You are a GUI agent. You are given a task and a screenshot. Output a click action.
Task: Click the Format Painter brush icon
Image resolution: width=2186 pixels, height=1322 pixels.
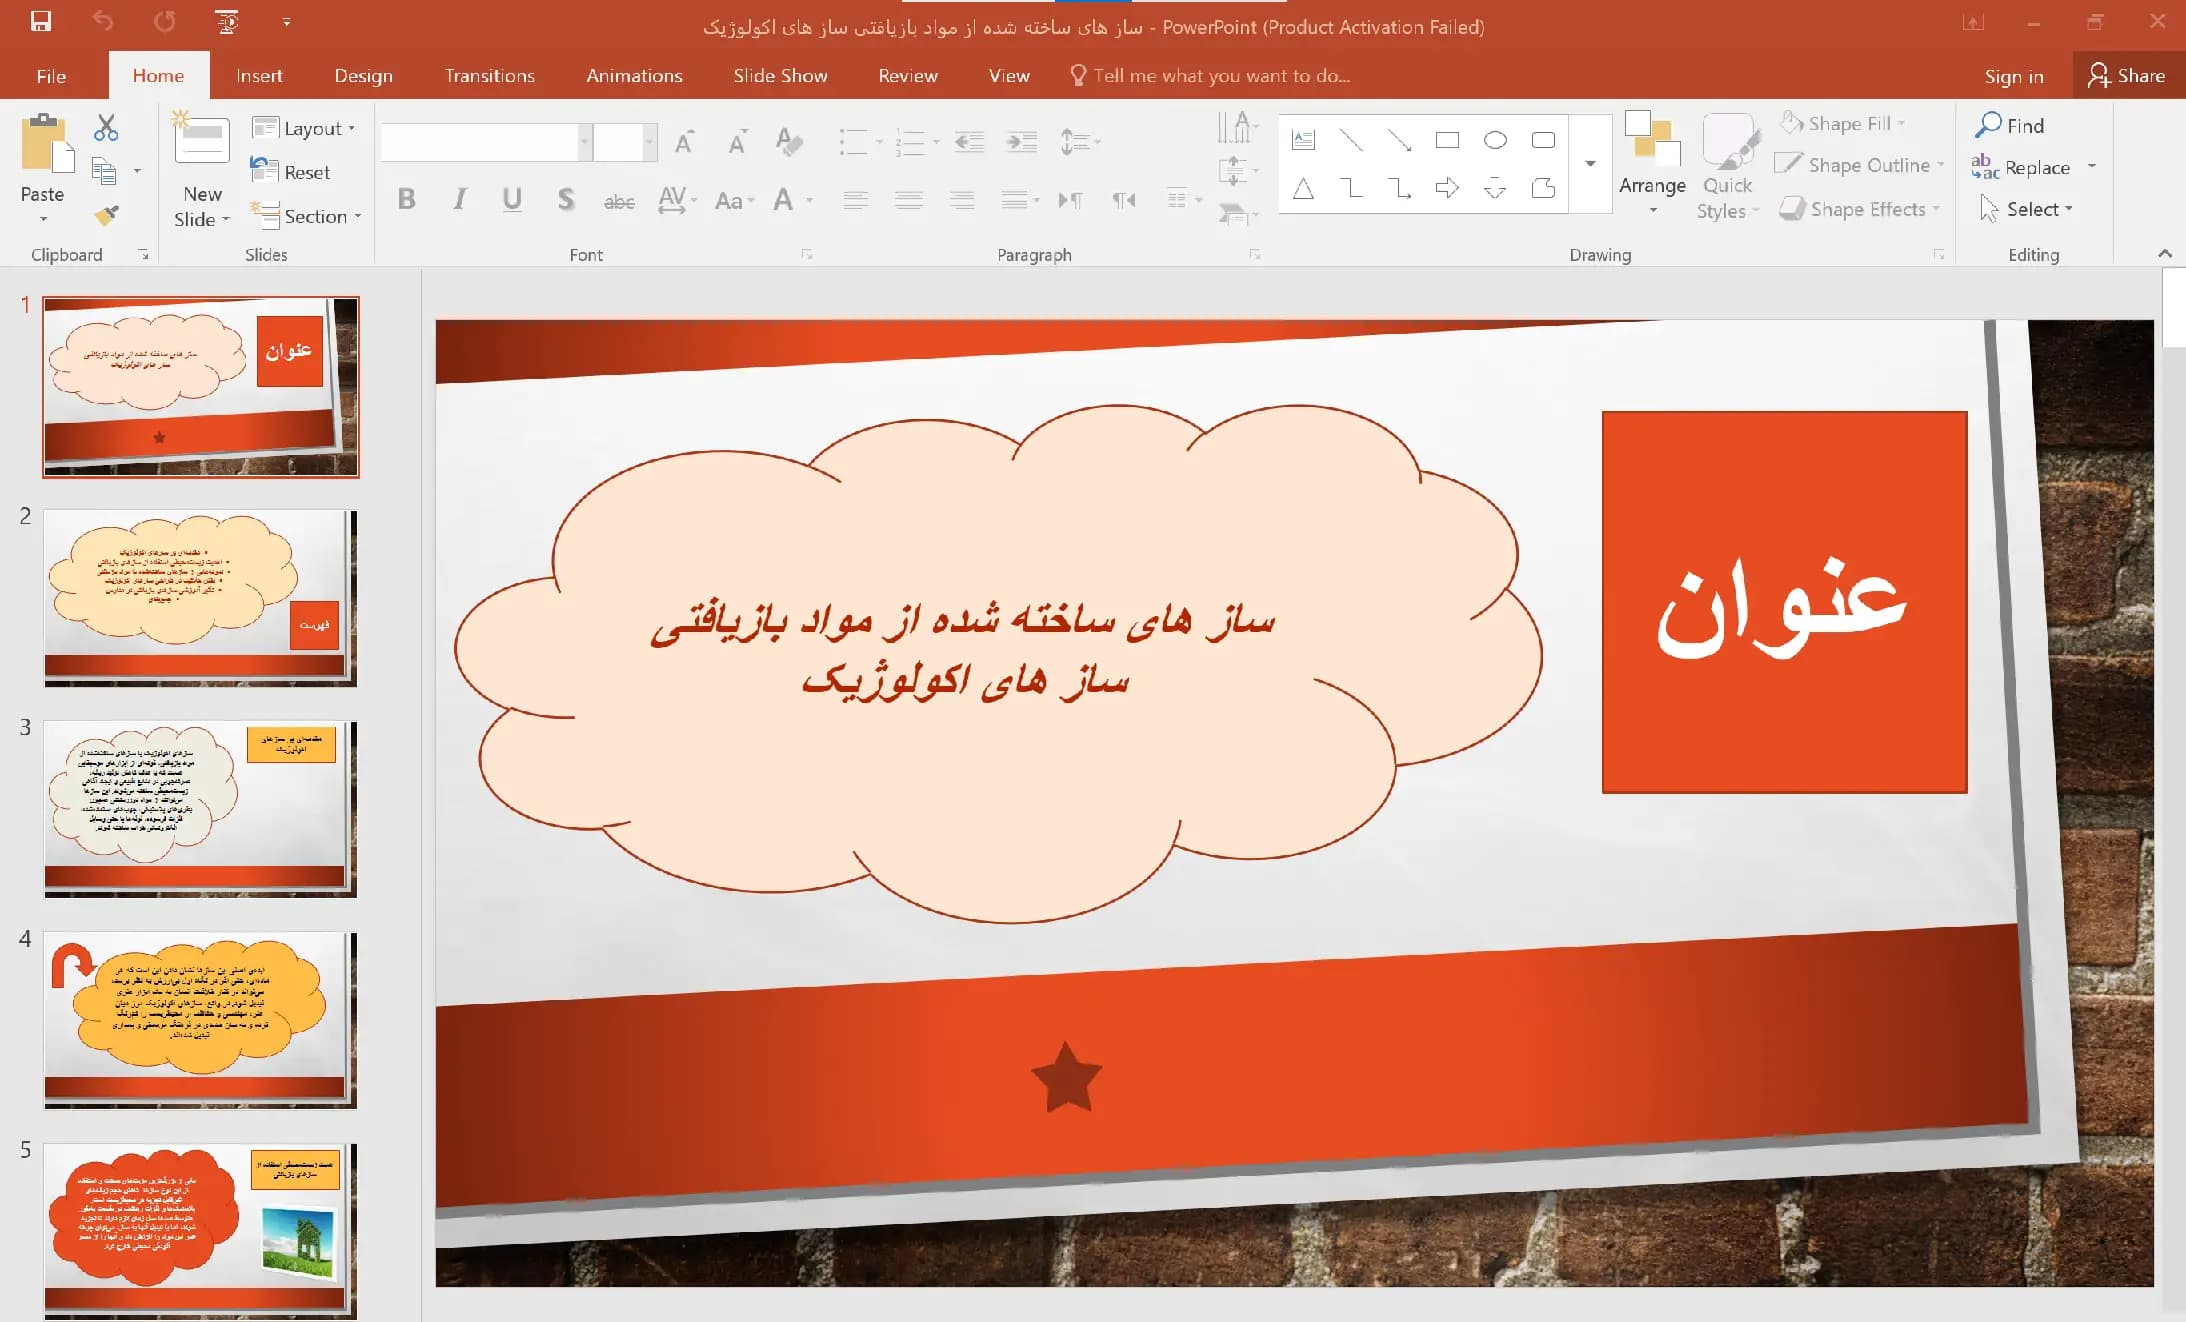pos(106,214)
